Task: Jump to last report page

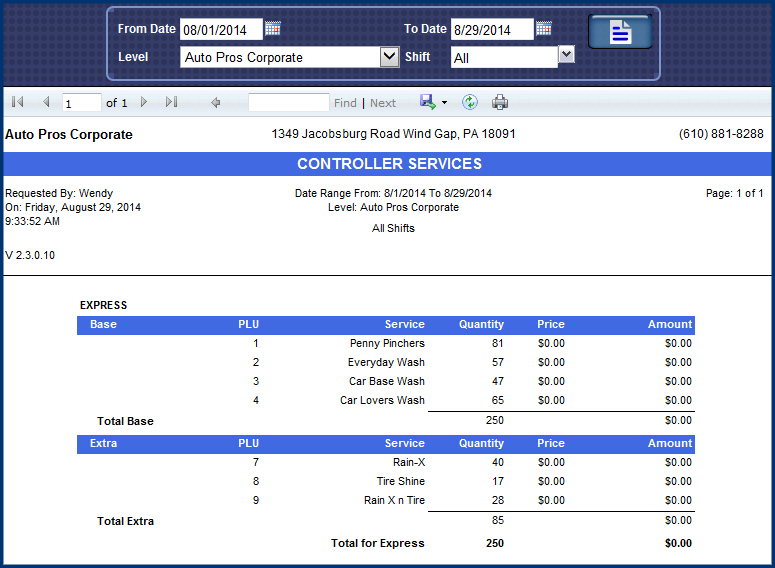Action: (x=171, y=102)
